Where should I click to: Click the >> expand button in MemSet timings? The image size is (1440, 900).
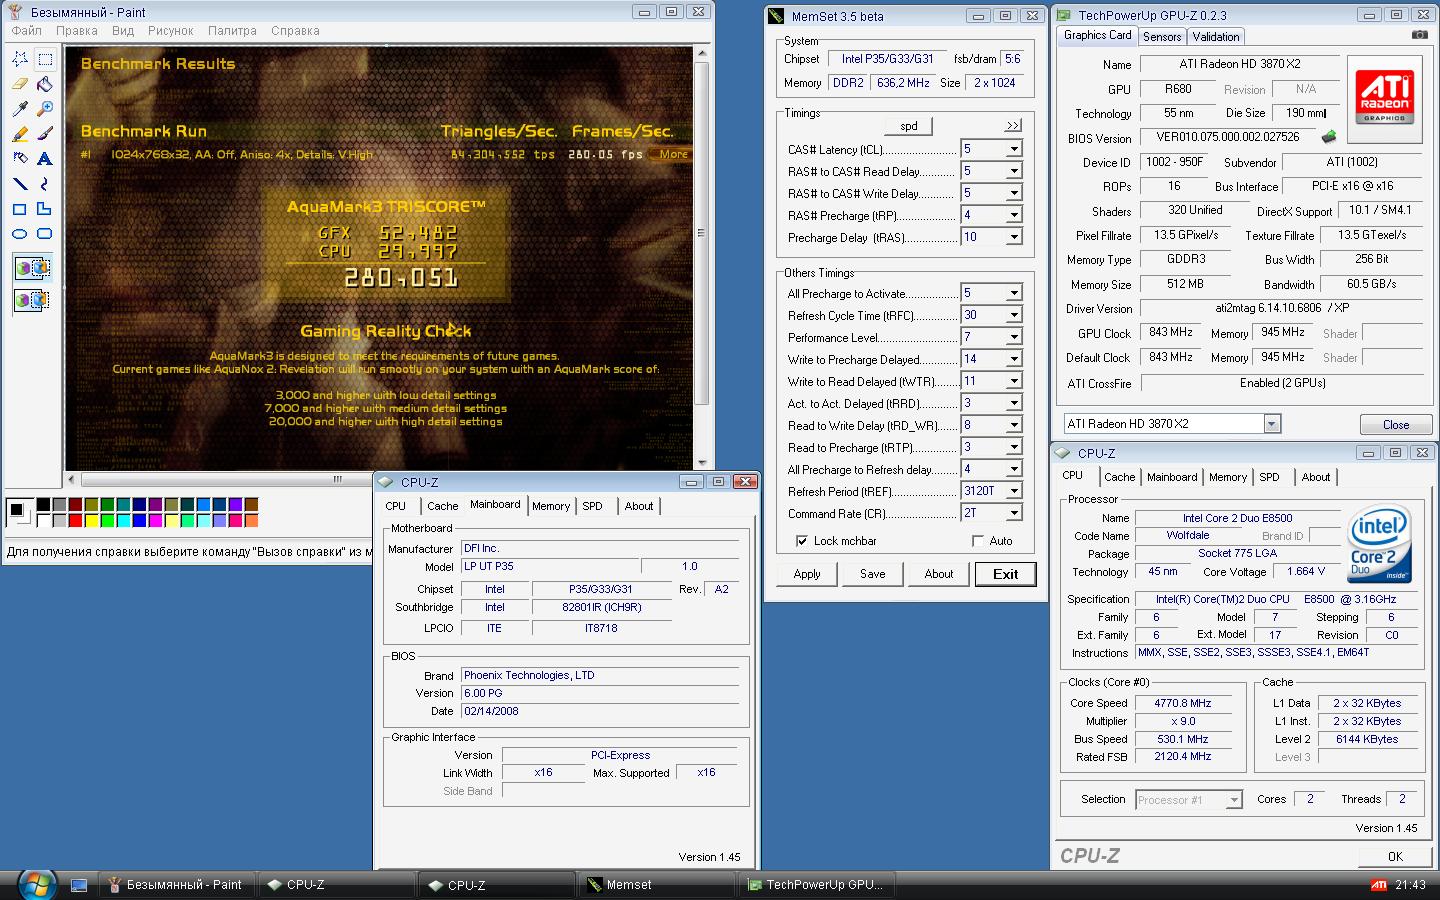click(1013, 126)
